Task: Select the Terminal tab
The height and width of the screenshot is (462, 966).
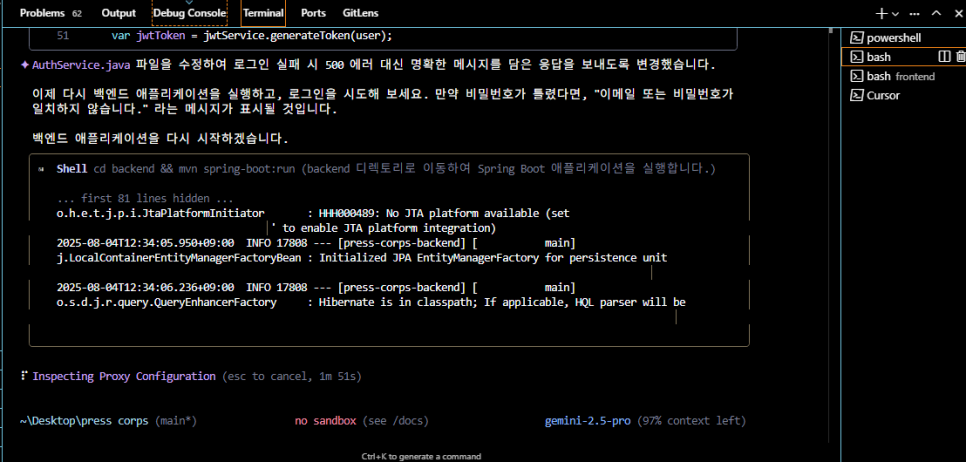Action: [263, 13]
